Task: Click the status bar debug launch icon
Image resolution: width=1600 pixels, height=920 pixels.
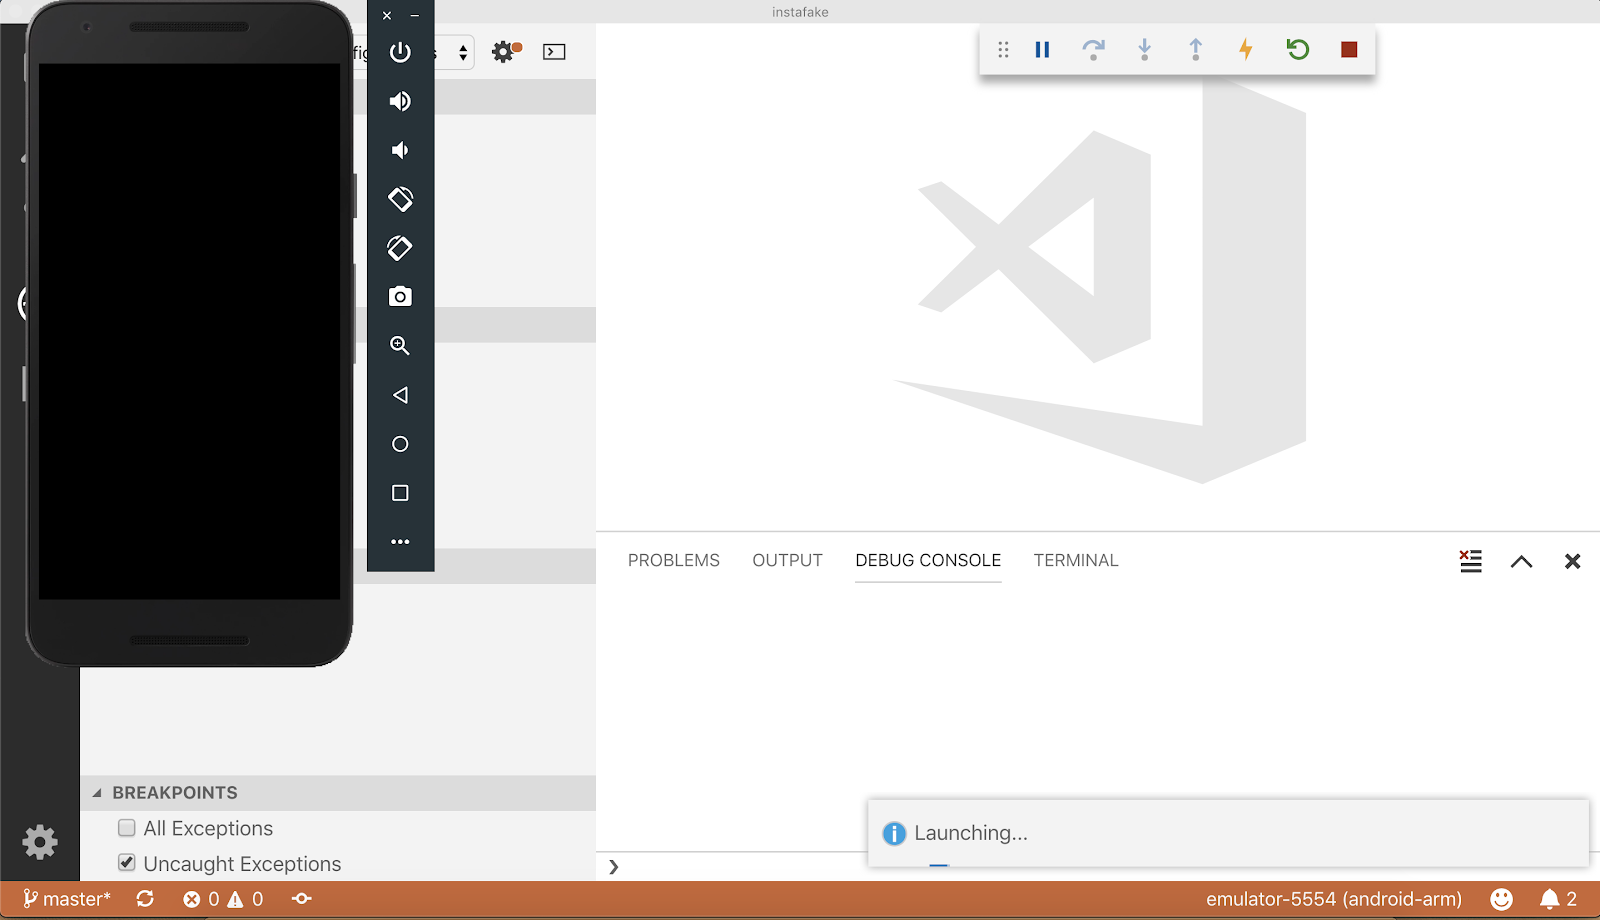Action: coord(301,899)
